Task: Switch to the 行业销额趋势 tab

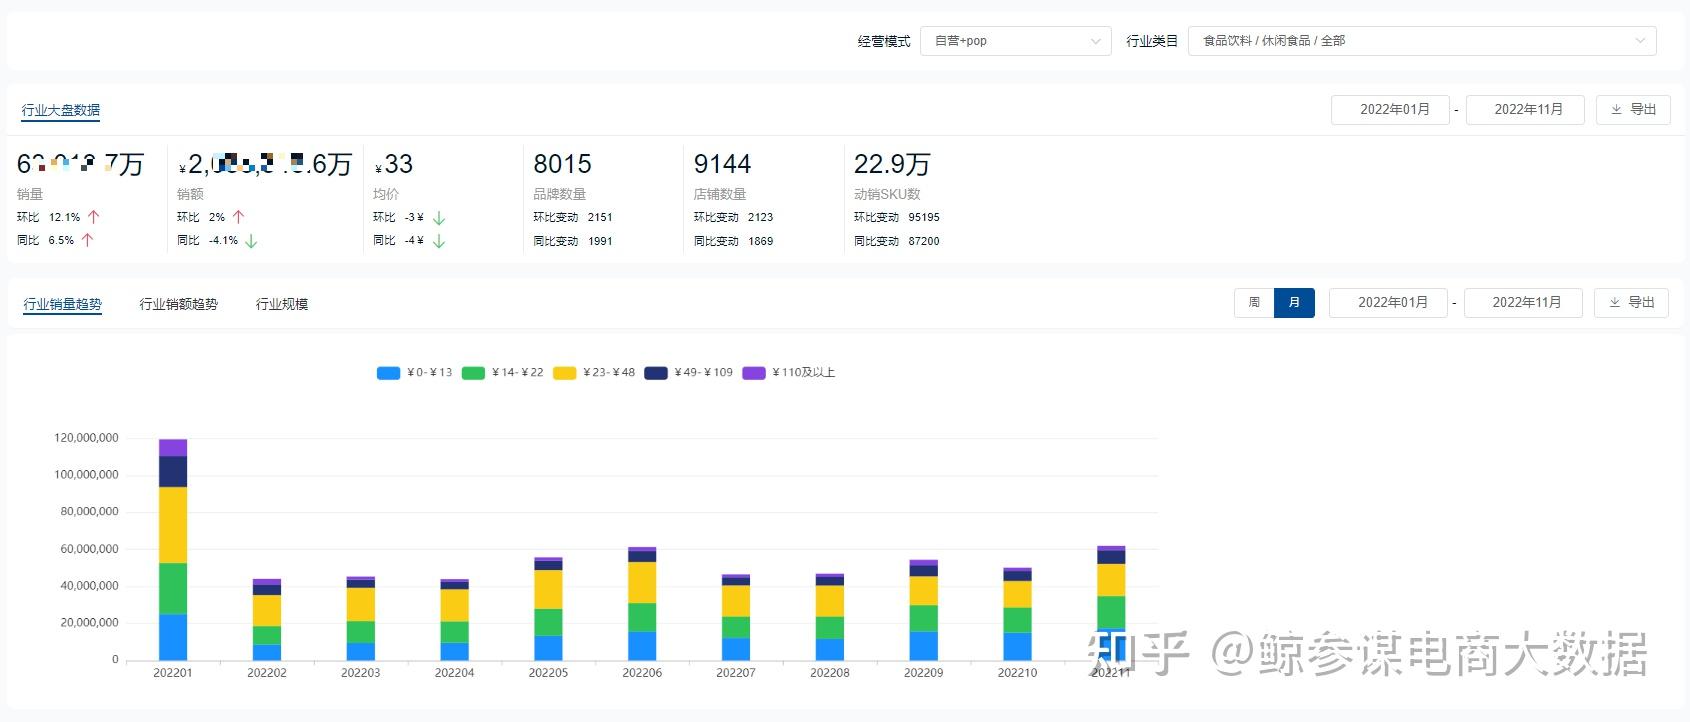Action: click(178, 304)
